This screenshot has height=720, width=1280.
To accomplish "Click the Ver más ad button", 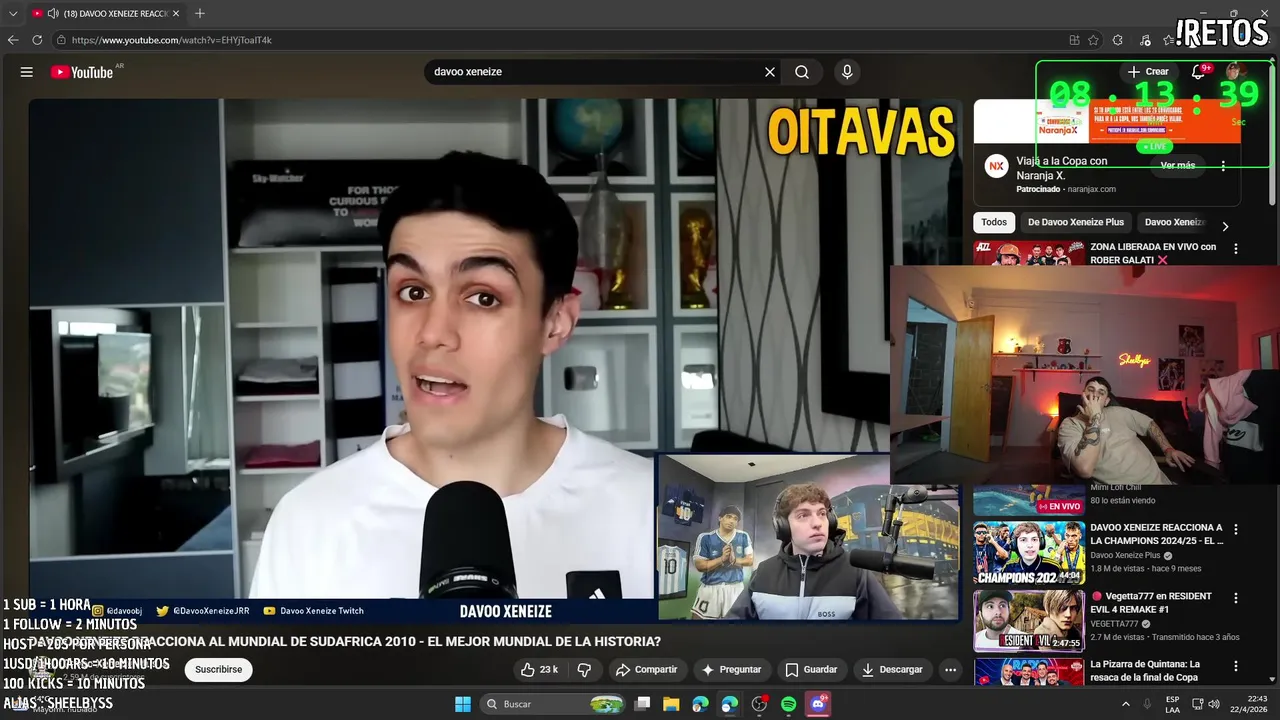I will (x=1178, y=165).
